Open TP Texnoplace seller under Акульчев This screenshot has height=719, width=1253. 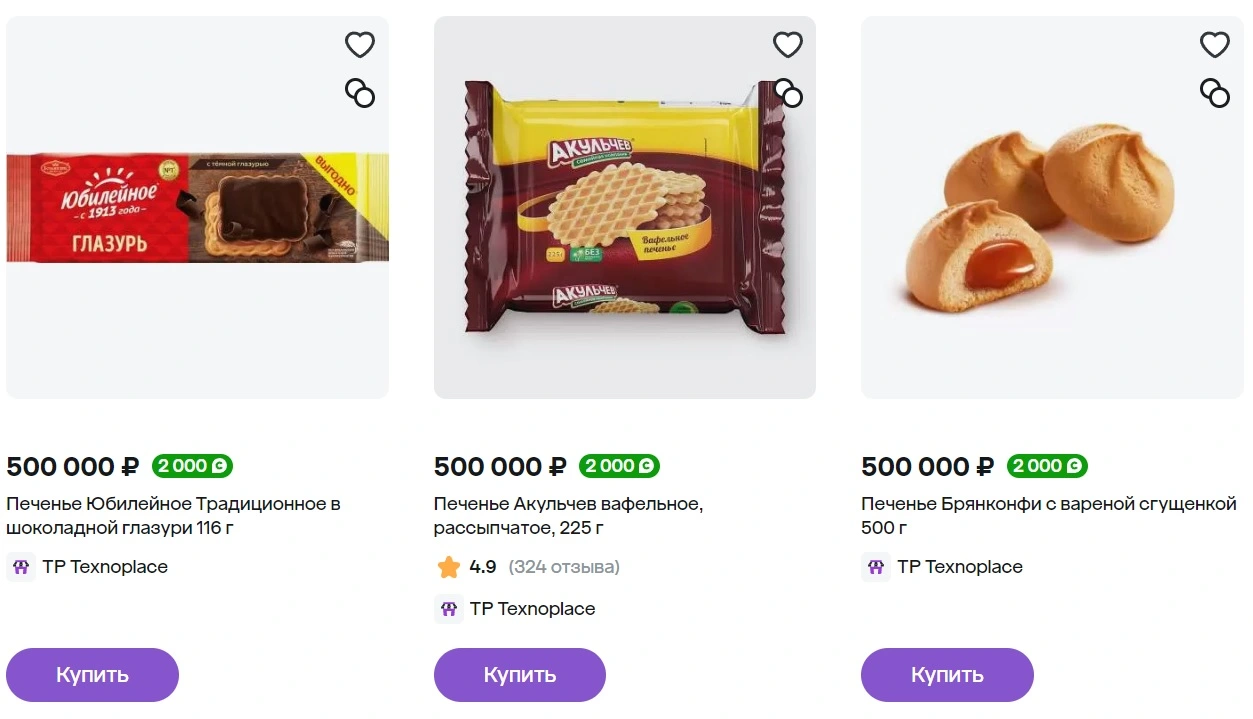pos(532,609)
